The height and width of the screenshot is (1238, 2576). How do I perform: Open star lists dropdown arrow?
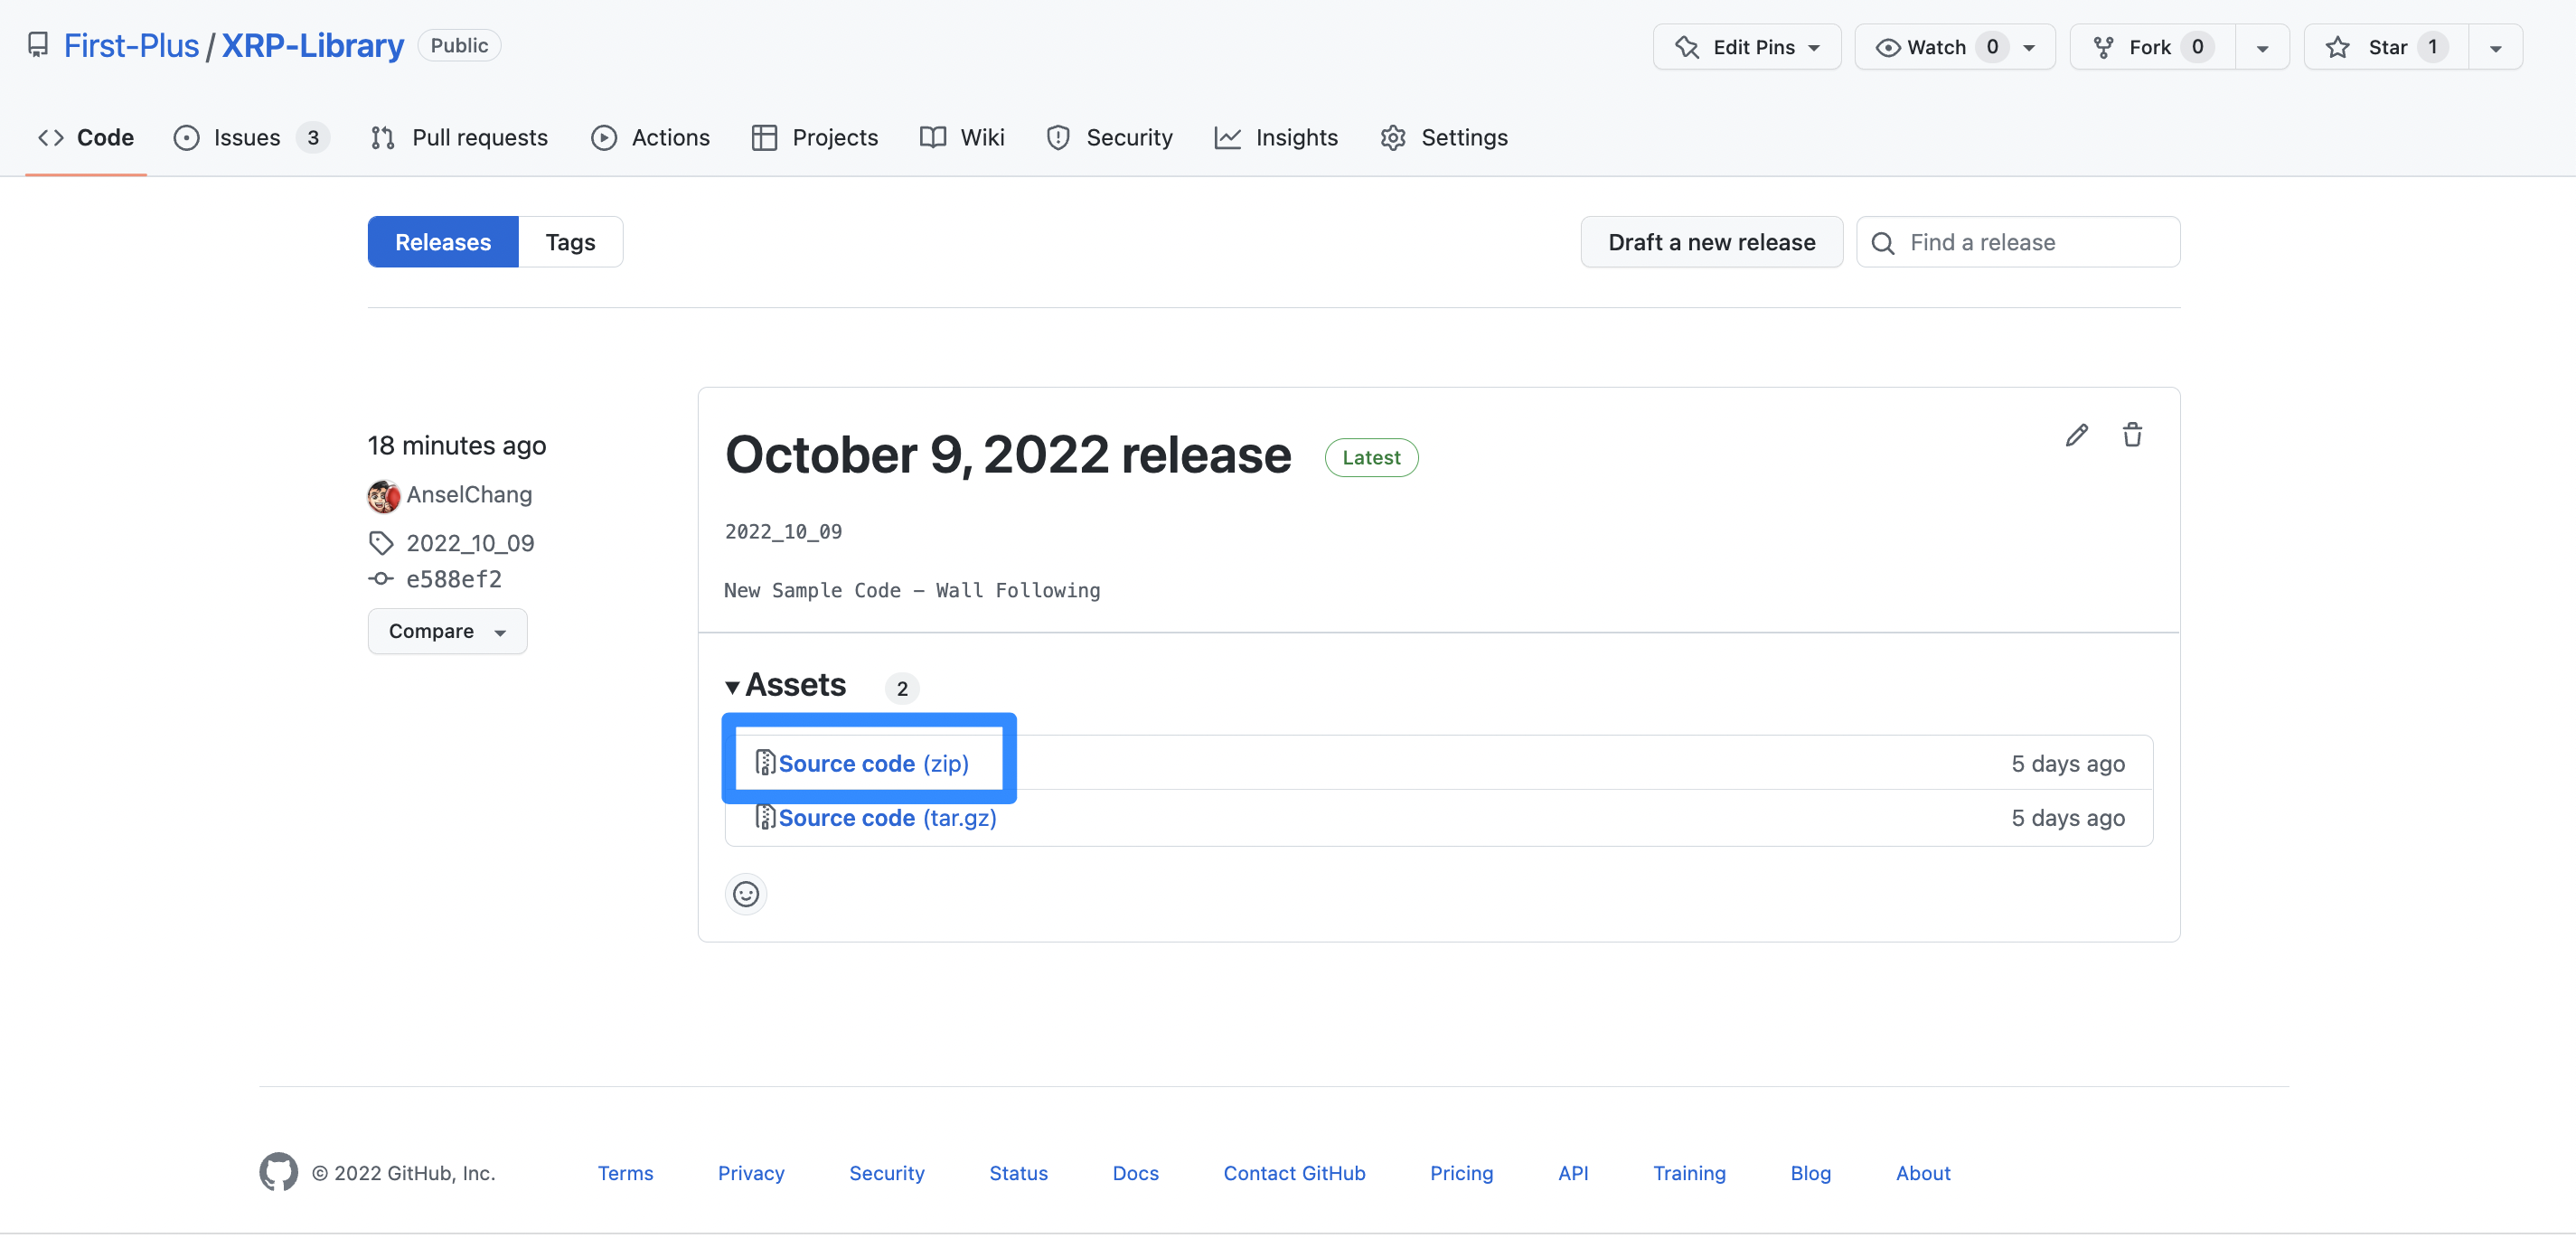coord(2495,47)
